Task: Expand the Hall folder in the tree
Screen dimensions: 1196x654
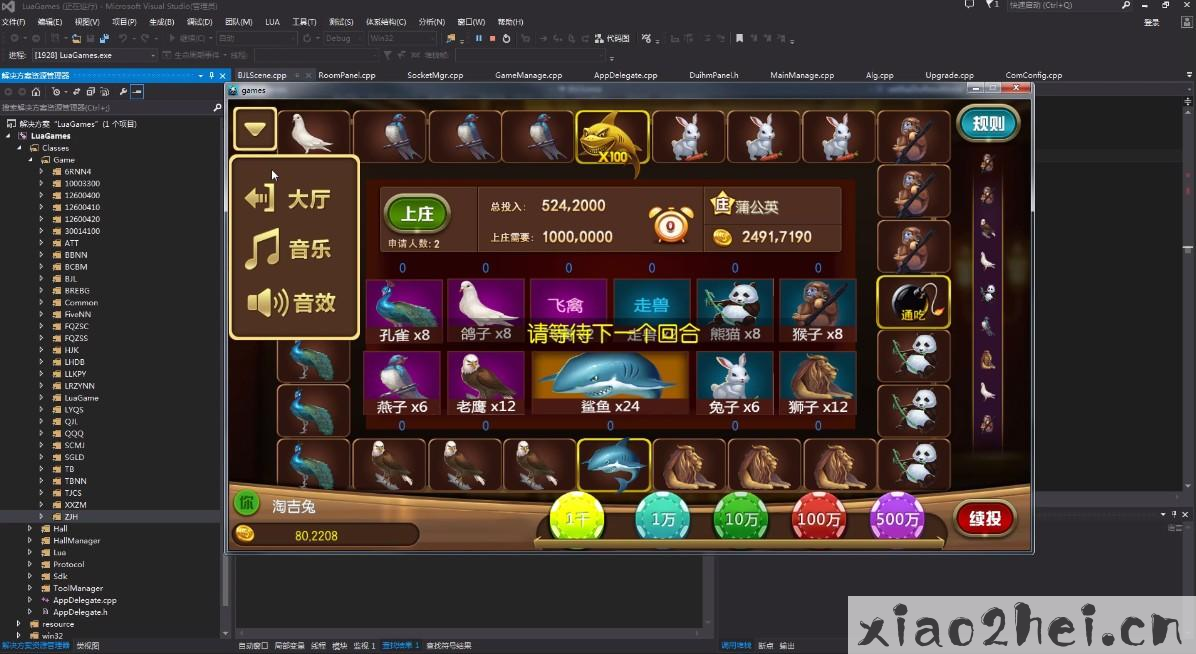Action: pos(31,528)
